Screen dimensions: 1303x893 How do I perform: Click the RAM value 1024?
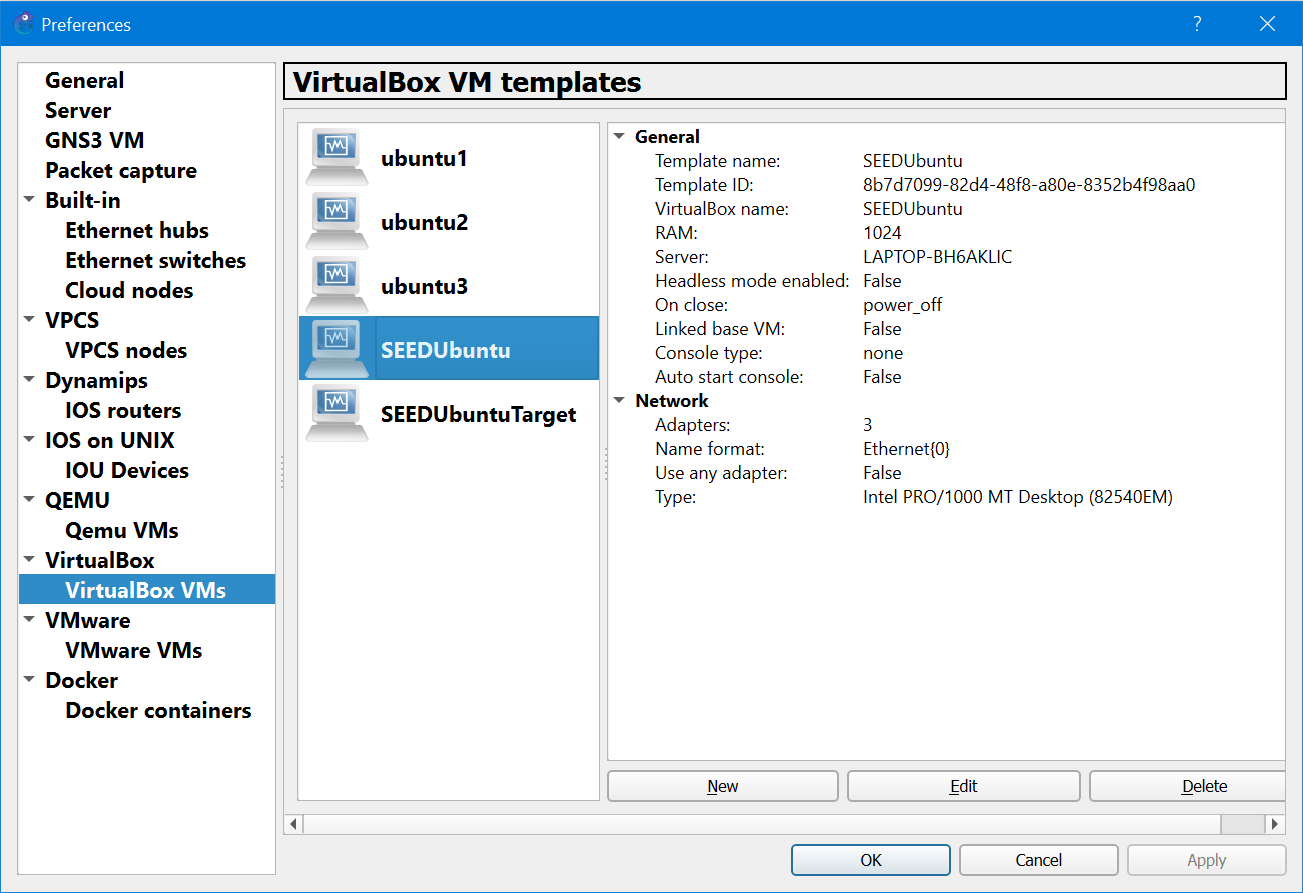(x=882, y=233)
